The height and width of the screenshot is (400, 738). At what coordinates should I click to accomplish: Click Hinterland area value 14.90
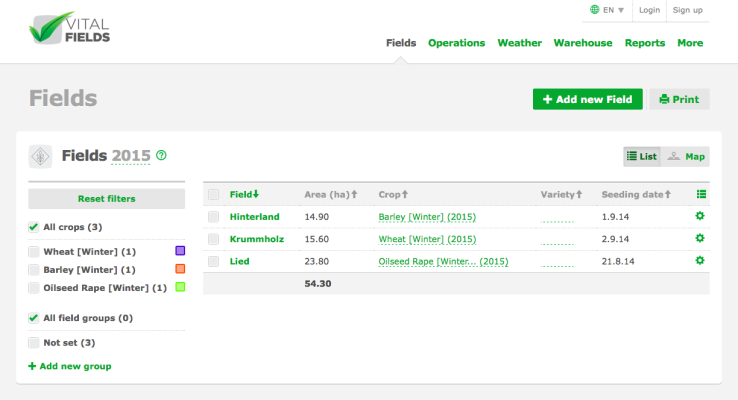click(317, 217)
